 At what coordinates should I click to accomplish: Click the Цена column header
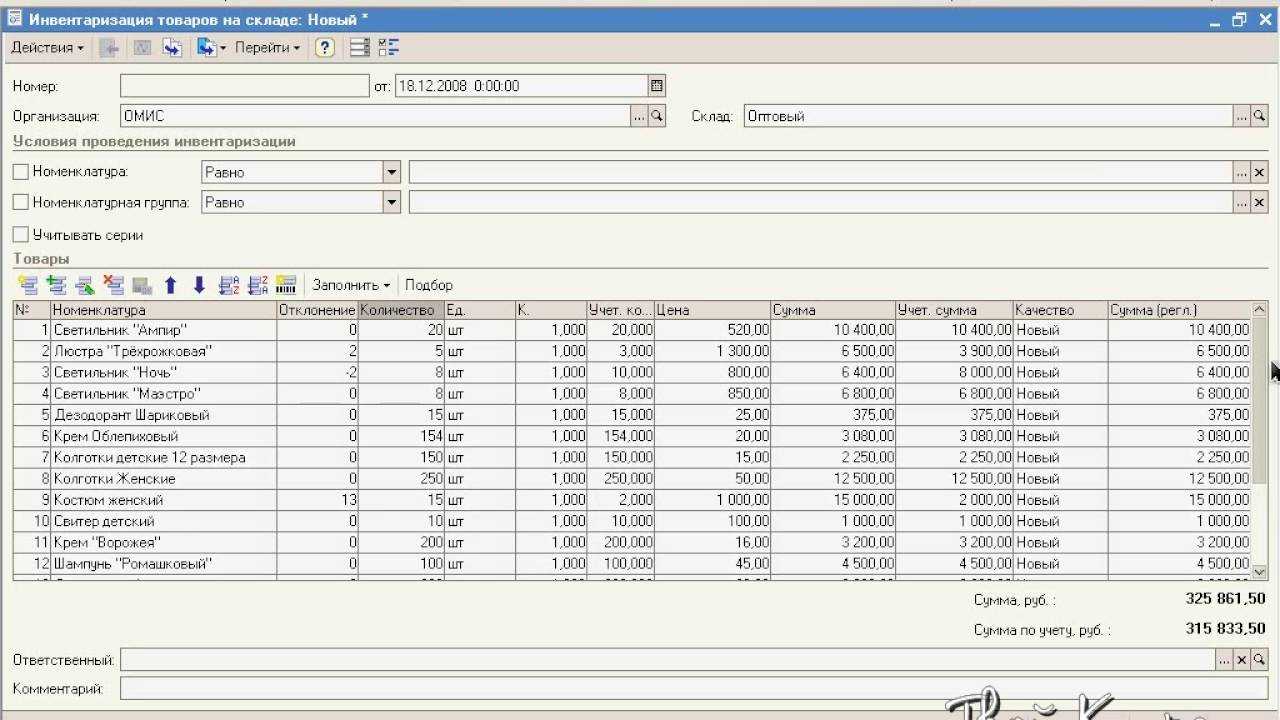pos(713,310)
